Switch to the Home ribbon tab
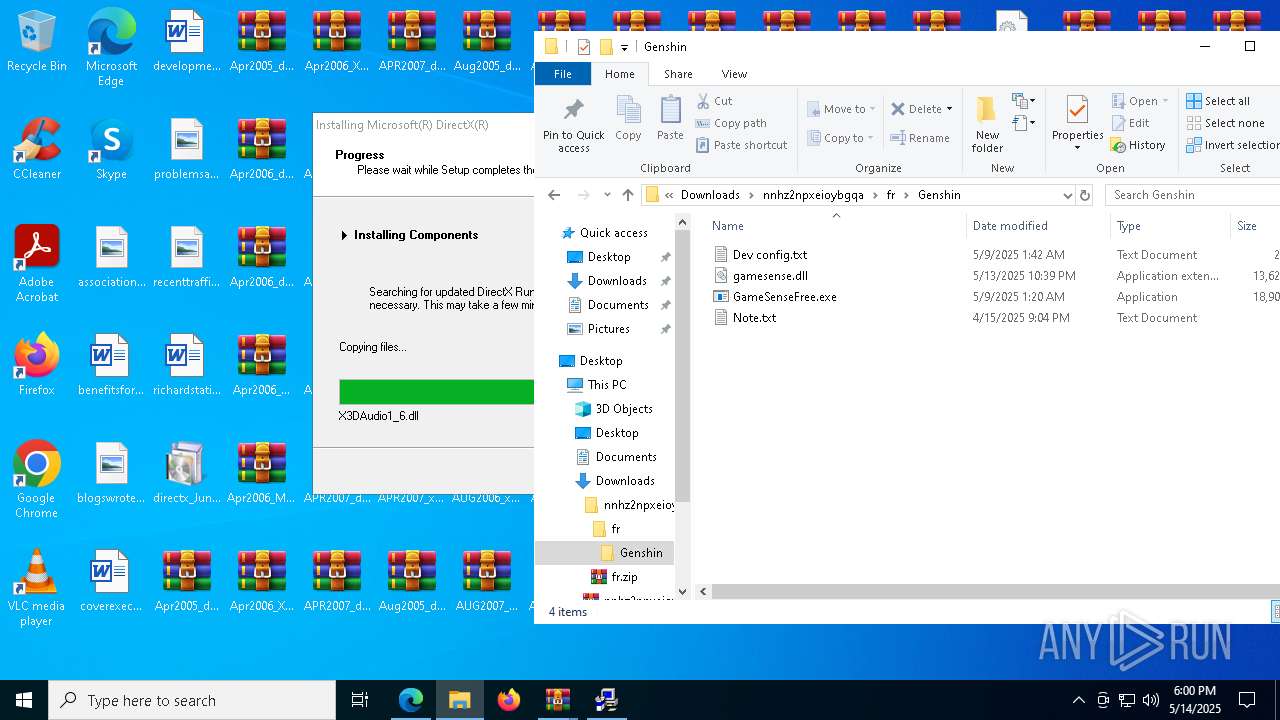Viewport: 1280px width, 720px height. [x=619, y=74]
